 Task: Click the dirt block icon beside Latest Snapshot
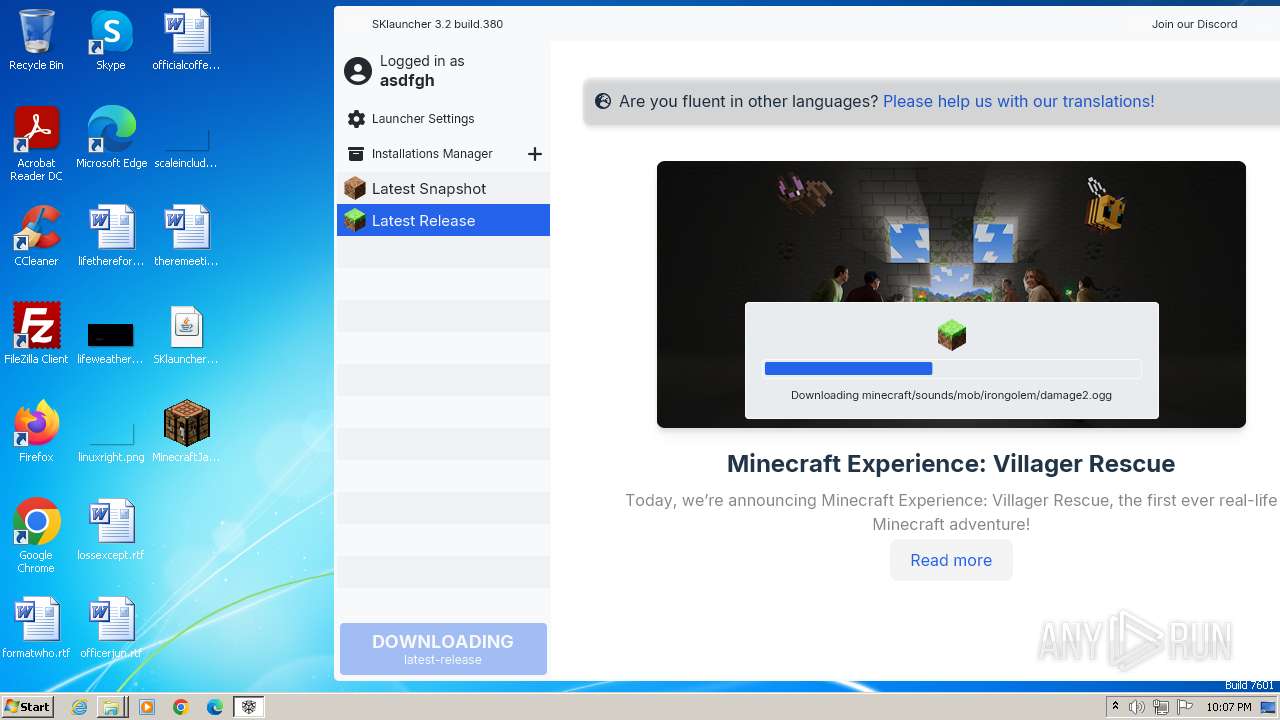(355, 188)
